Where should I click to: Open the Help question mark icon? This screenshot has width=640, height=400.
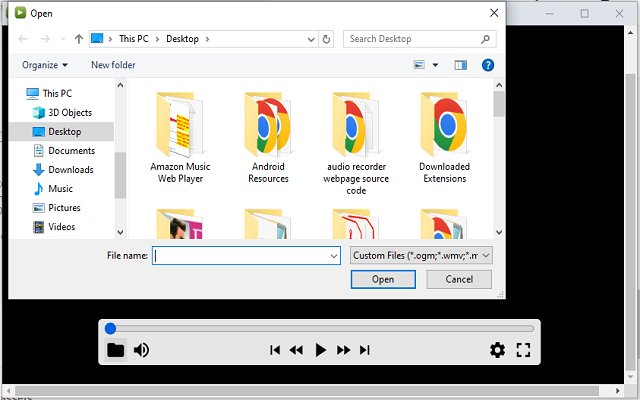click(x=488, y=65)
